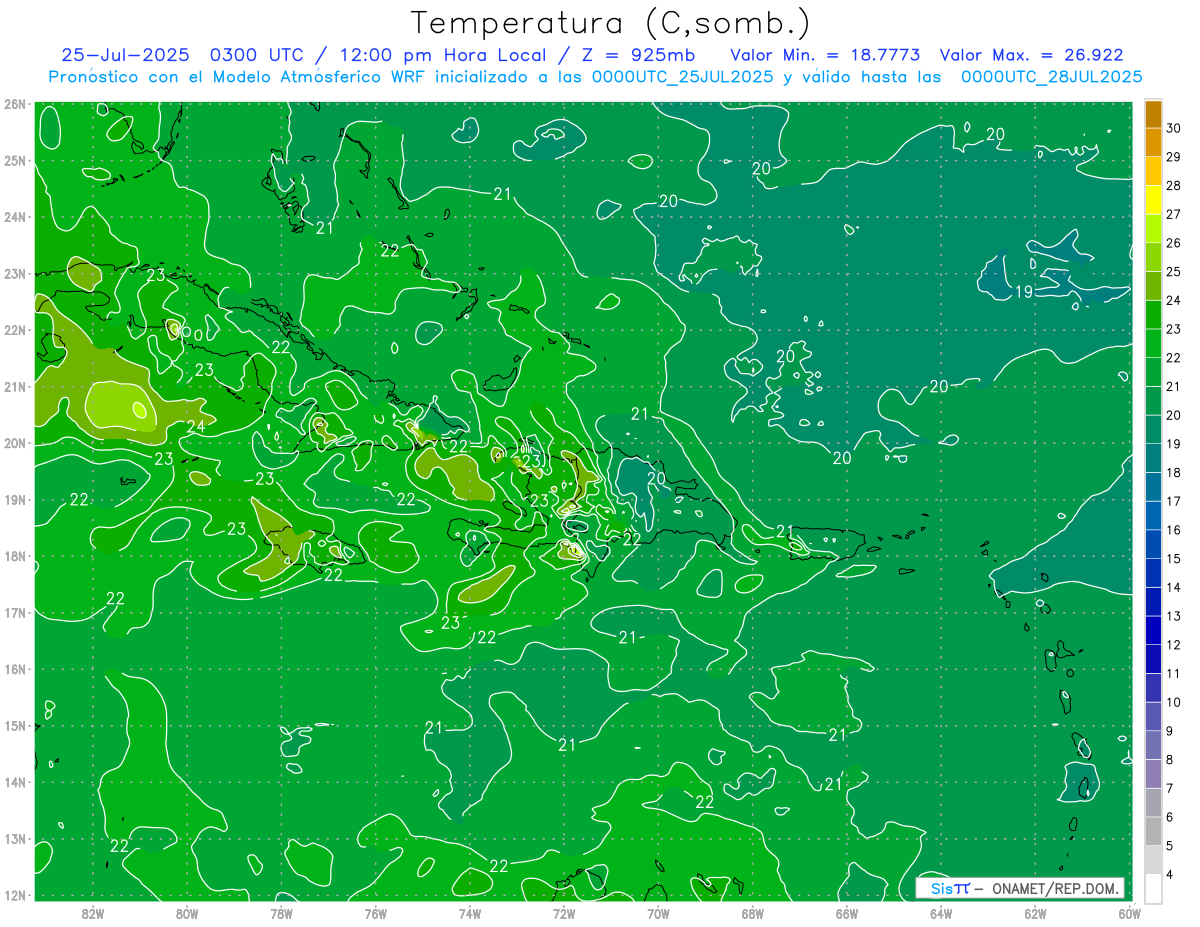Click the contour label '19' on the map
The image size is (1200, 927).
(x=1024, y=292)
